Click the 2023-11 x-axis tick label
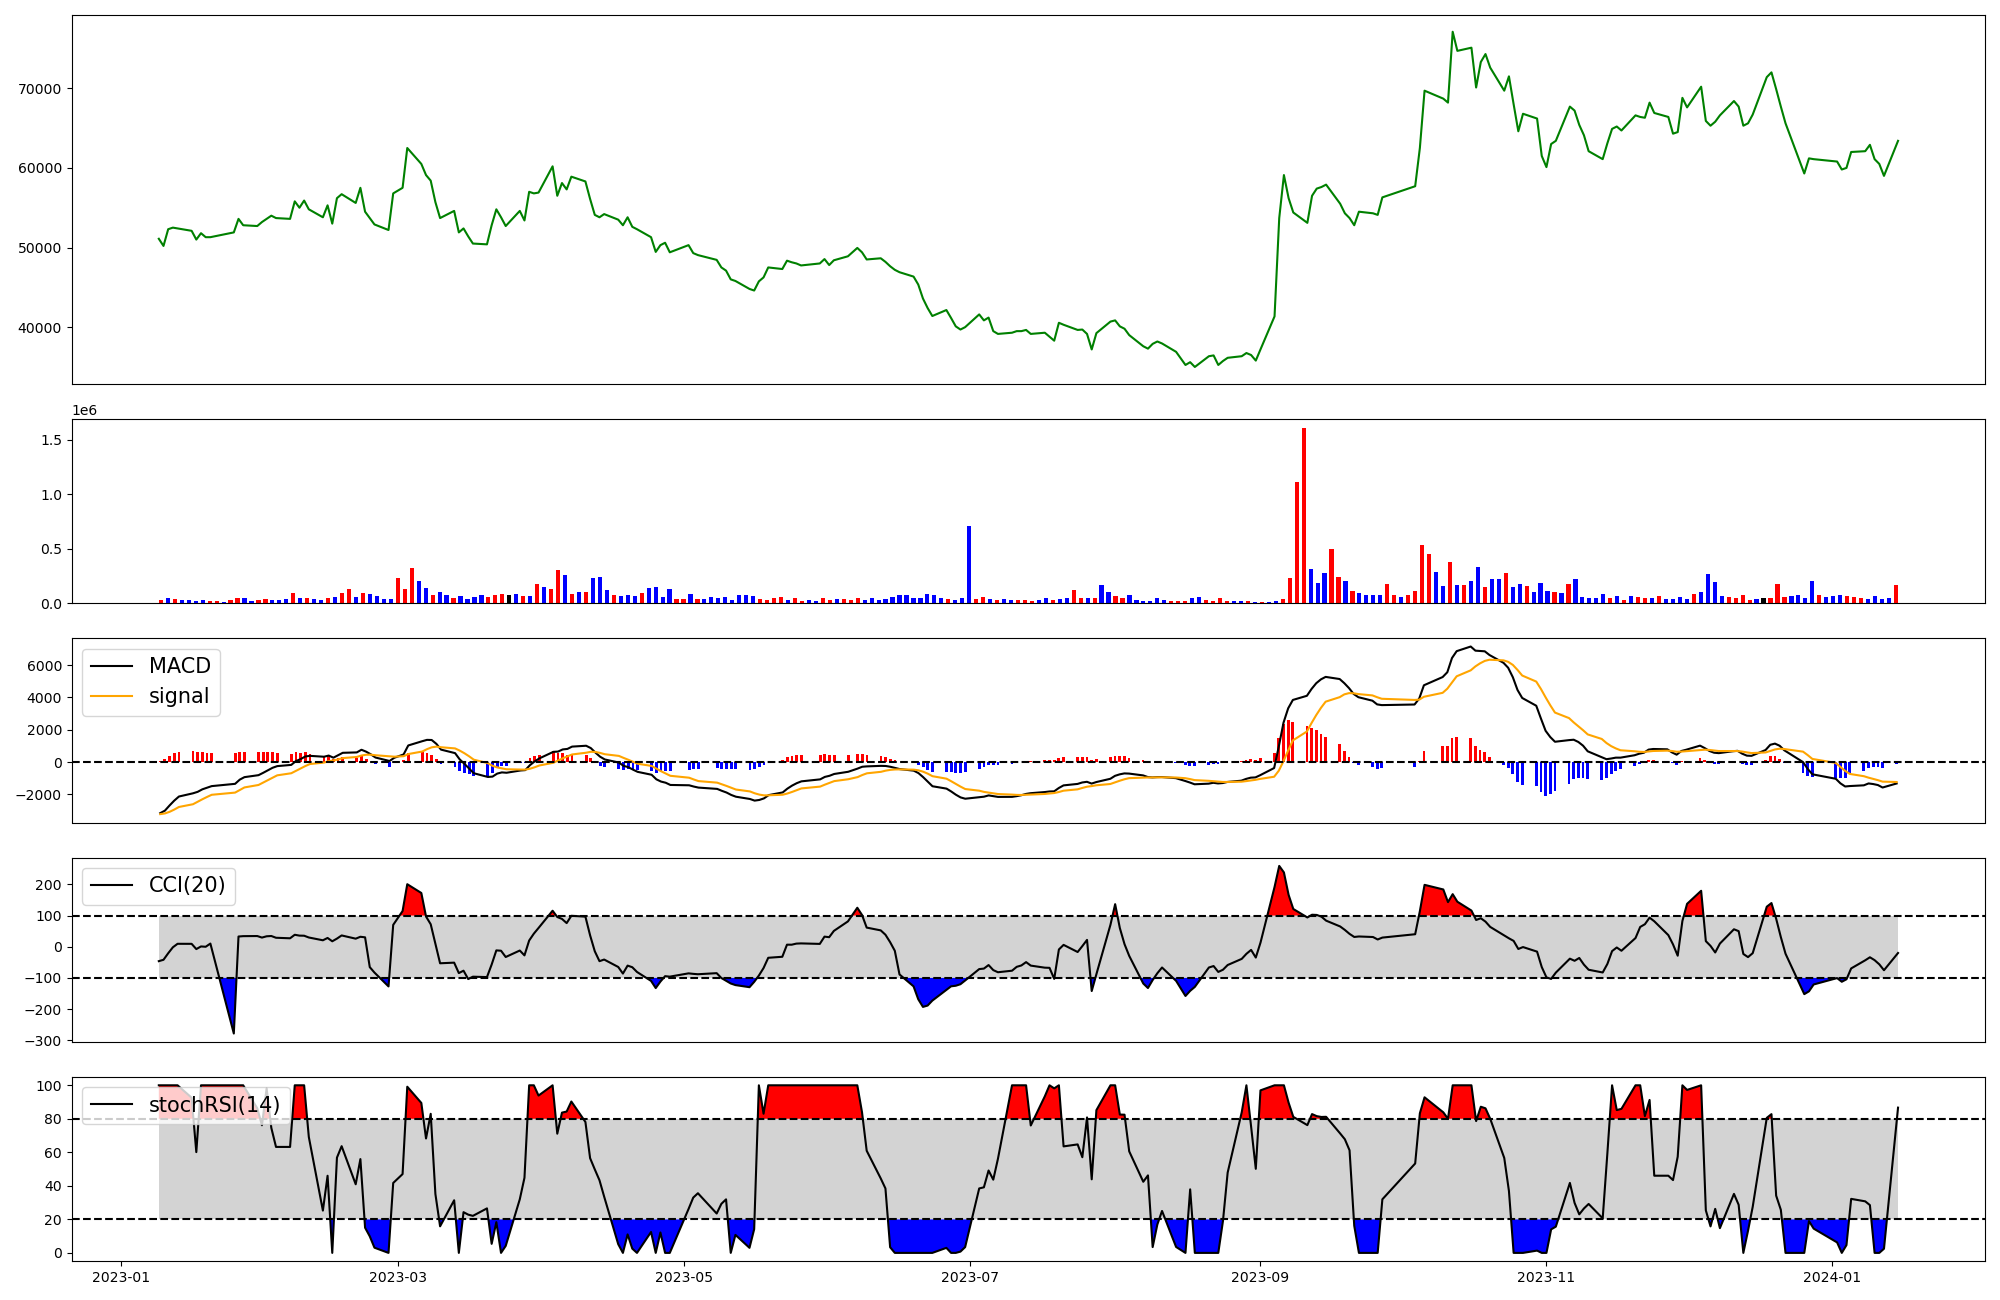 tap(1546, 1277)
